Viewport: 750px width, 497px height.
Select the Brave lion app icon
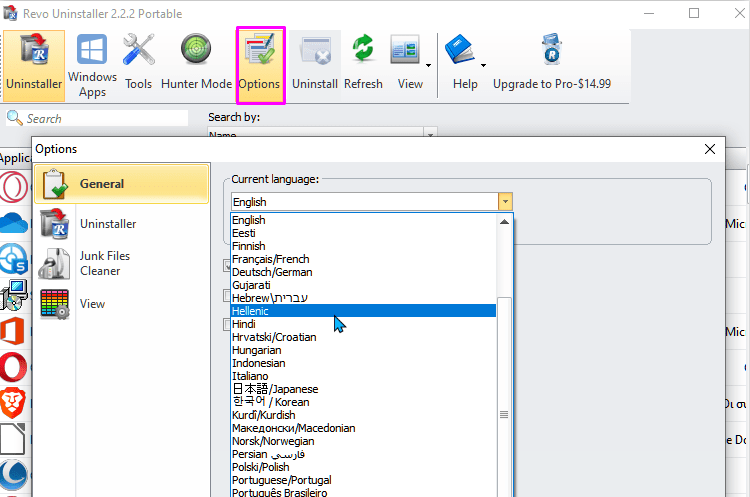(13, 403)
